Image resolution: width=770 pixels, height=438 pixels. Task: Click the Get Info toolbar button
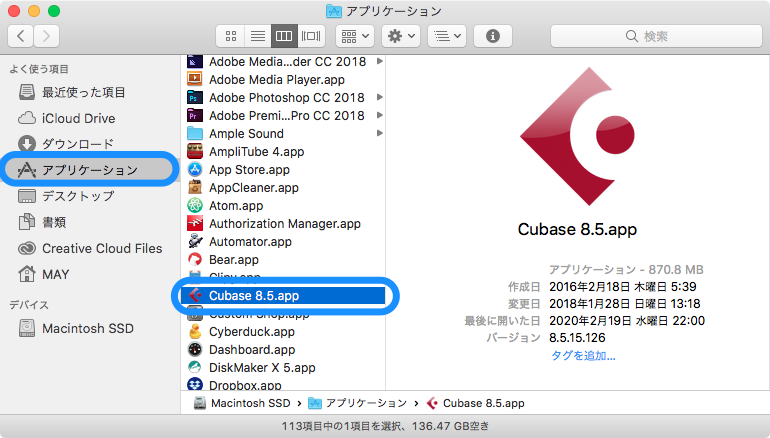493,36
